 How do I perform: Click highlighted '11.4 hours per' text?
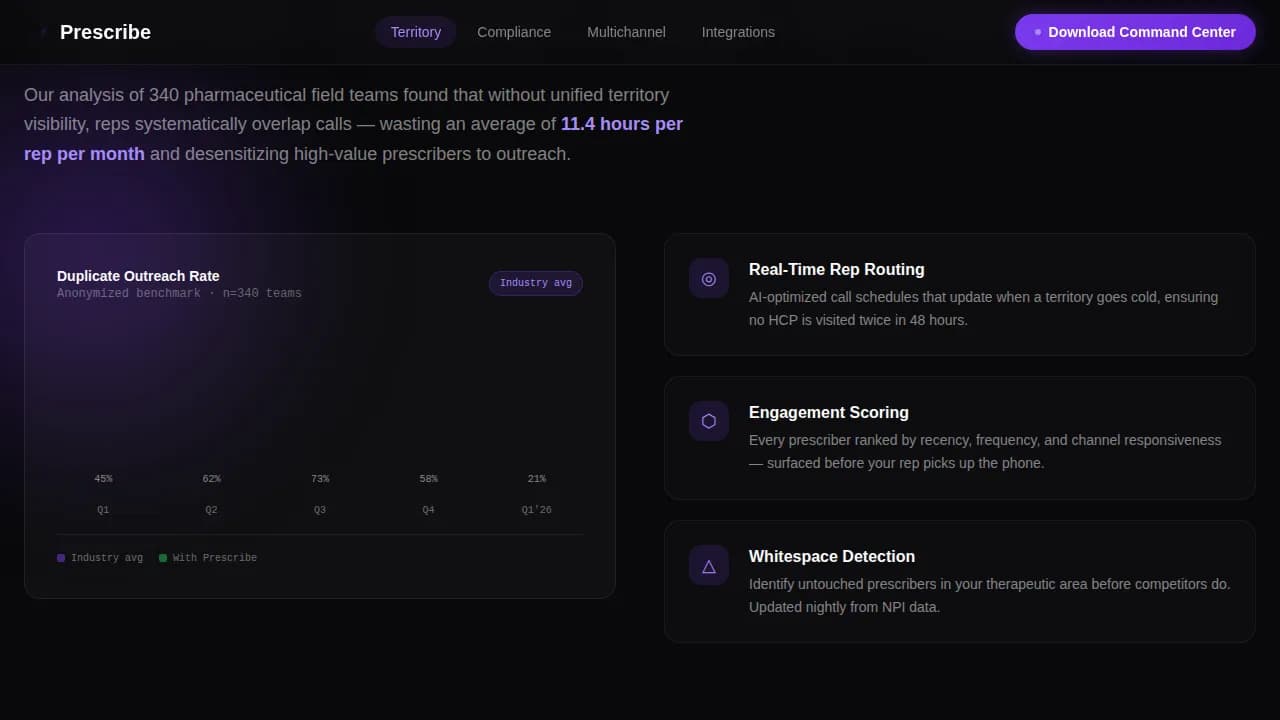pos(622,124)
